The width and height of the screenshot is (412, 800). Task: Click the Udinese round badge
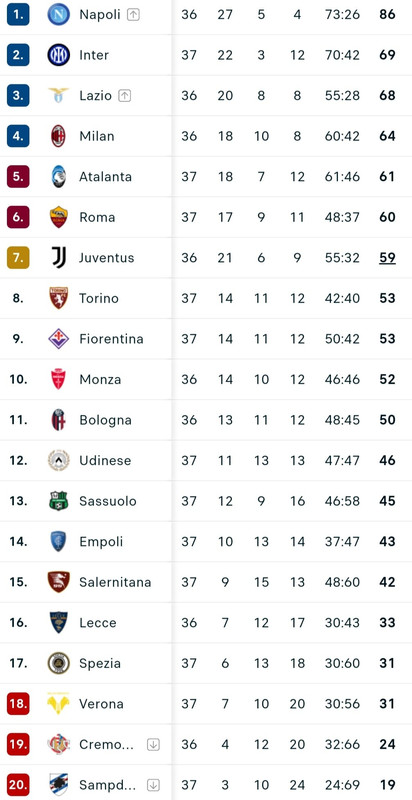point(59,460)
